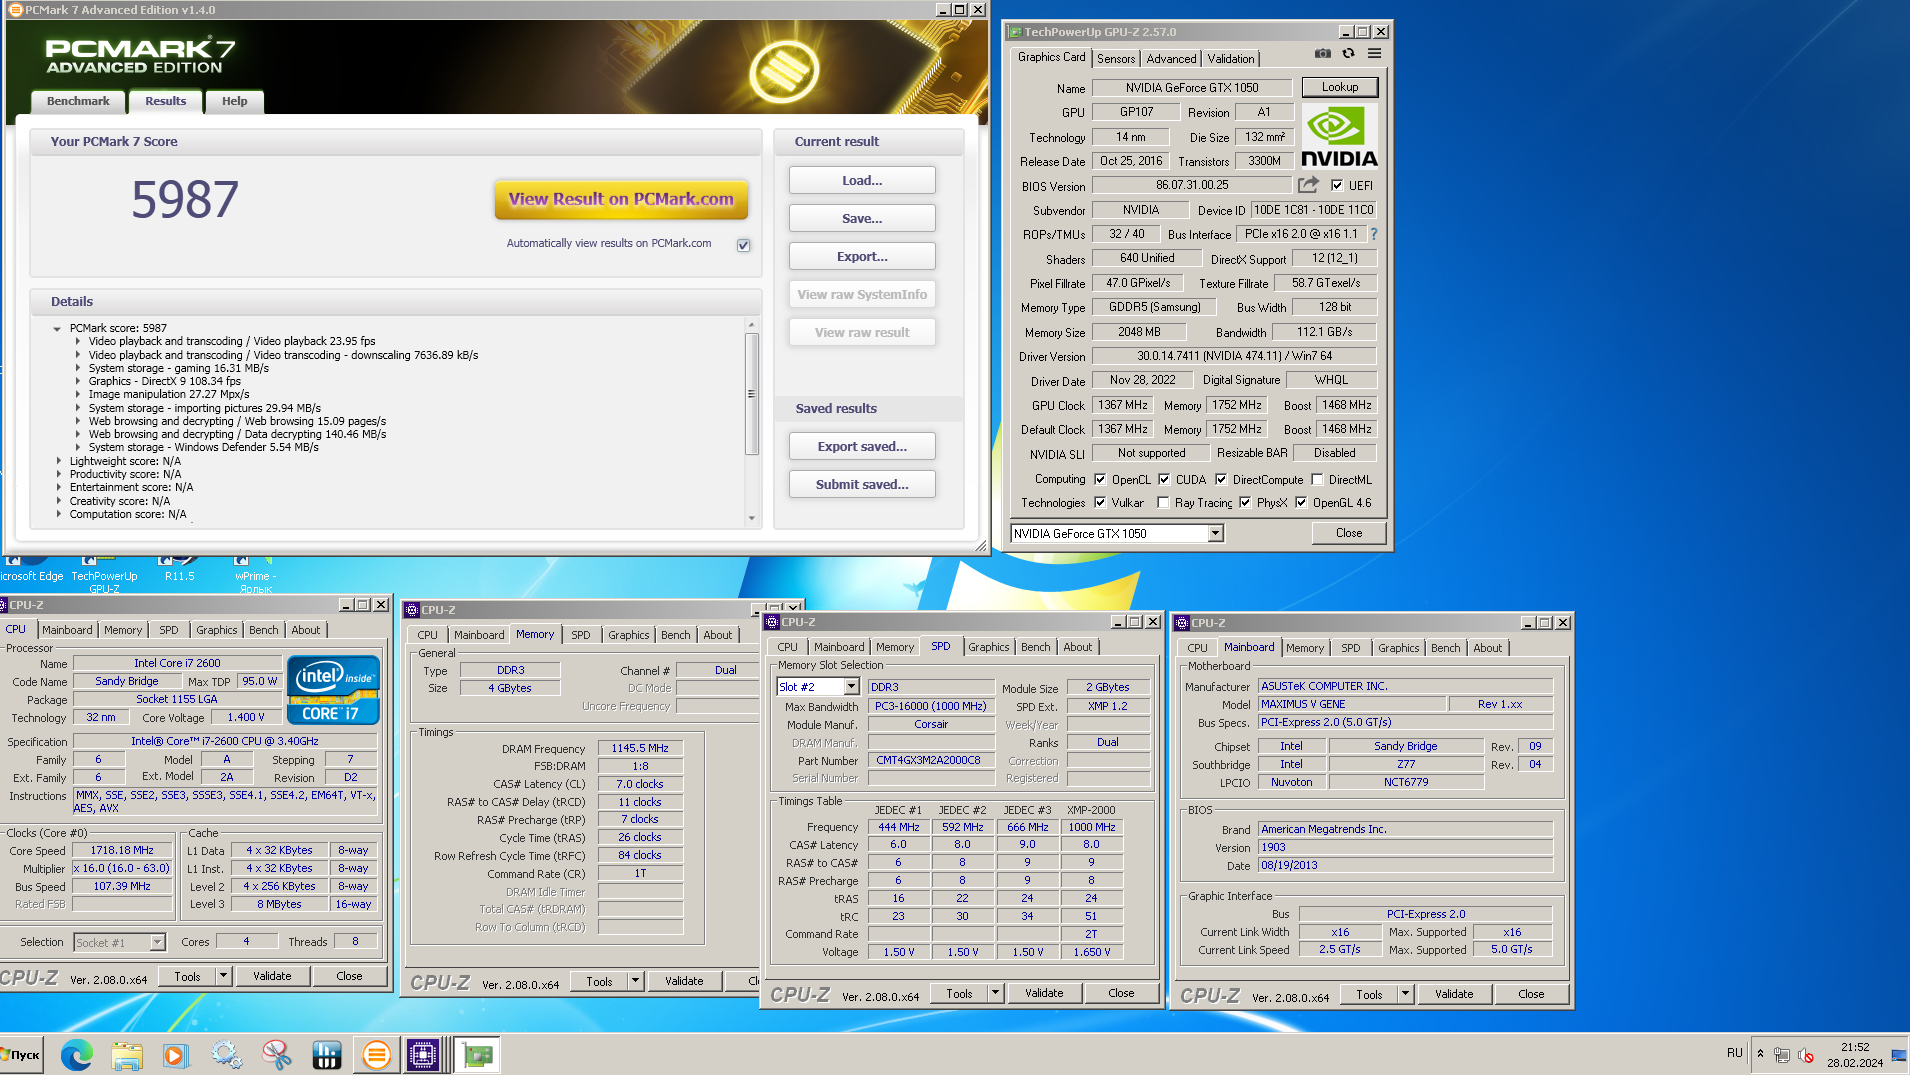Toggle the OpenCL checkbox

1100,479
